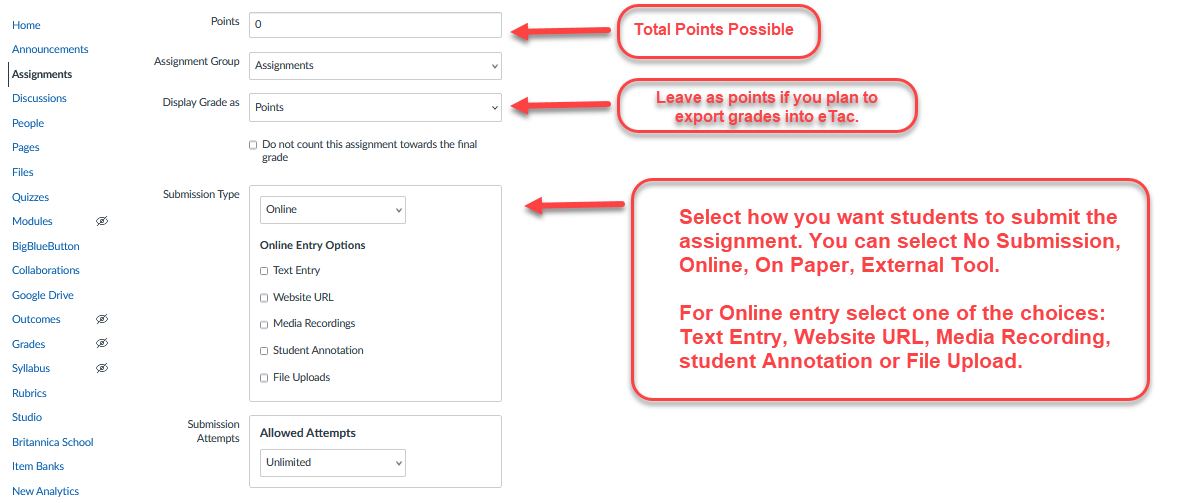The width and height of the screenshot is (1195, 503).
Task: Open the Discussions page link
Action: point(39,98)
